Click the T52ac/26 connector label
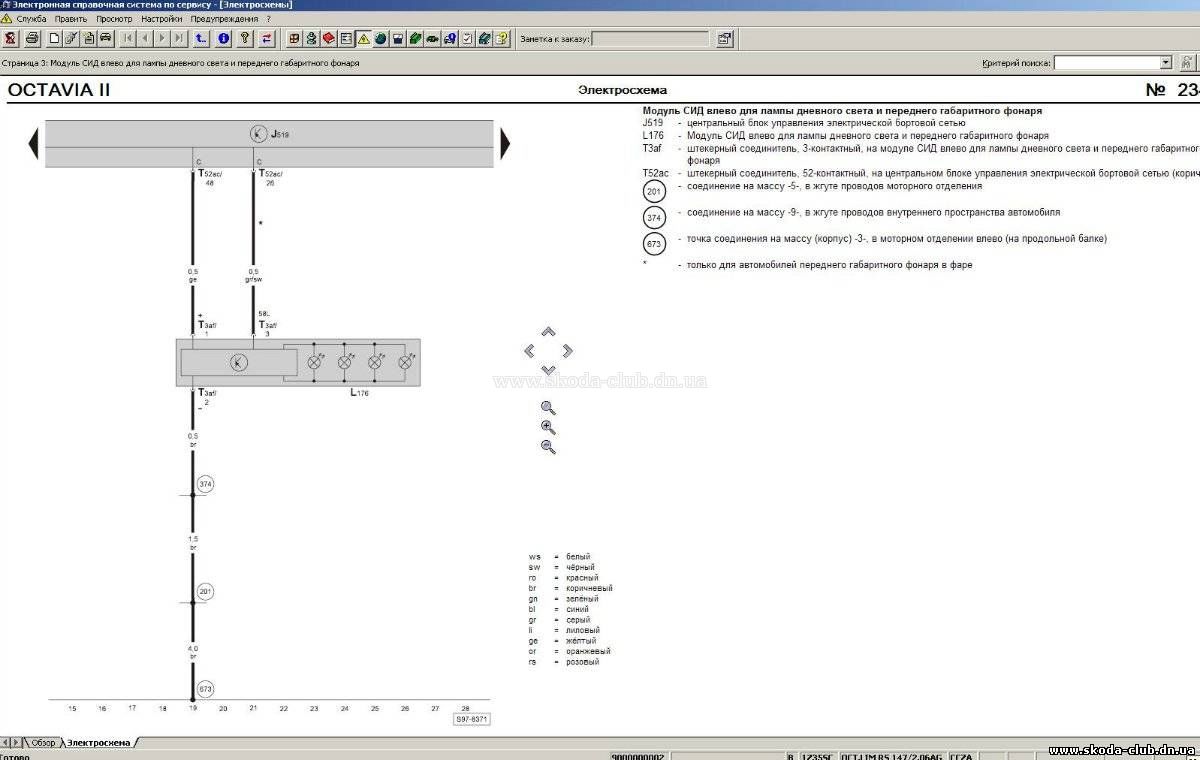1200x760 pixels. [270, 178]
